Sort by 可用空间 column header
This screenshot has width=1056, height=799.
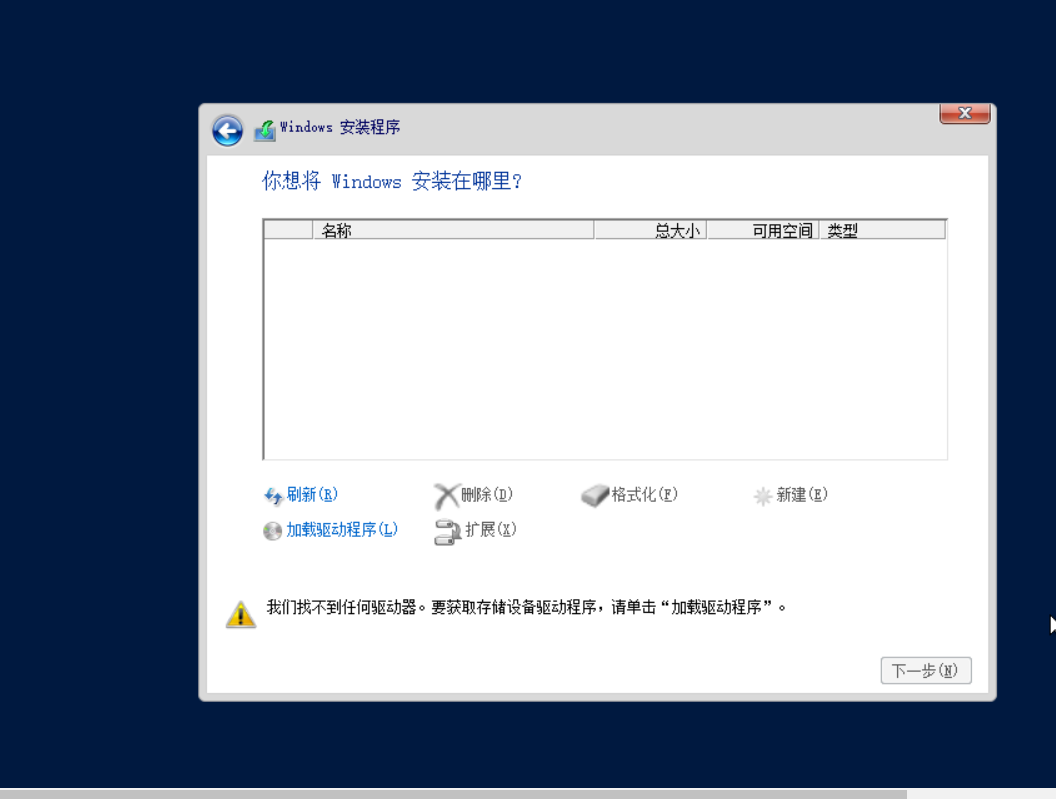pyautogui.click(x=763, y=230)
